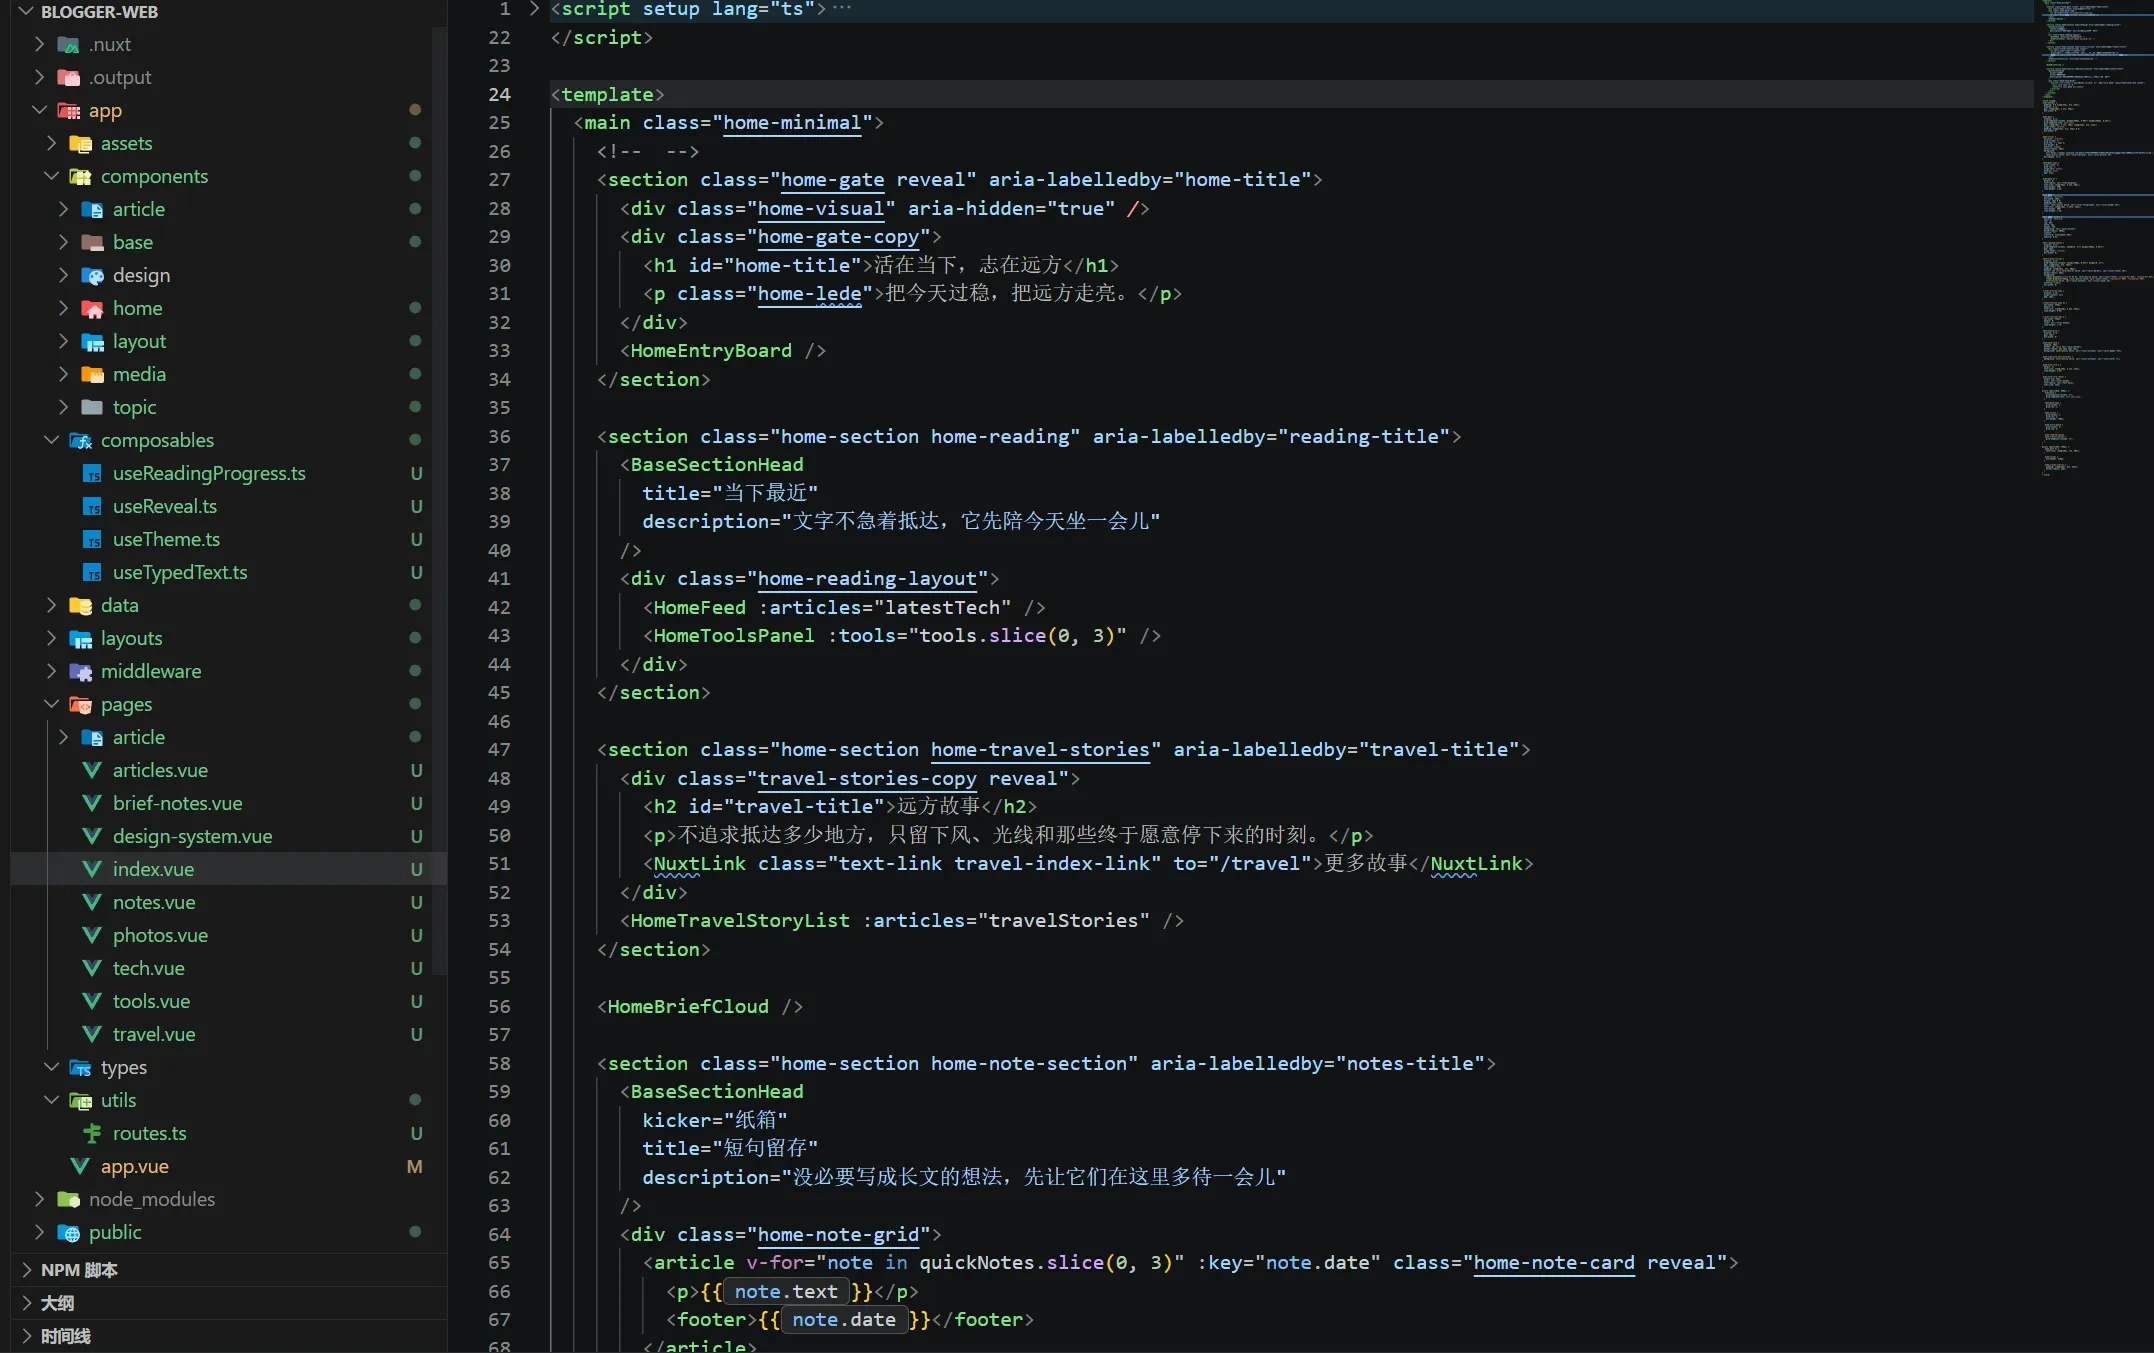
Task: Click the home-minimal class name
Action: pyautogui.click(x=792, y=123)
